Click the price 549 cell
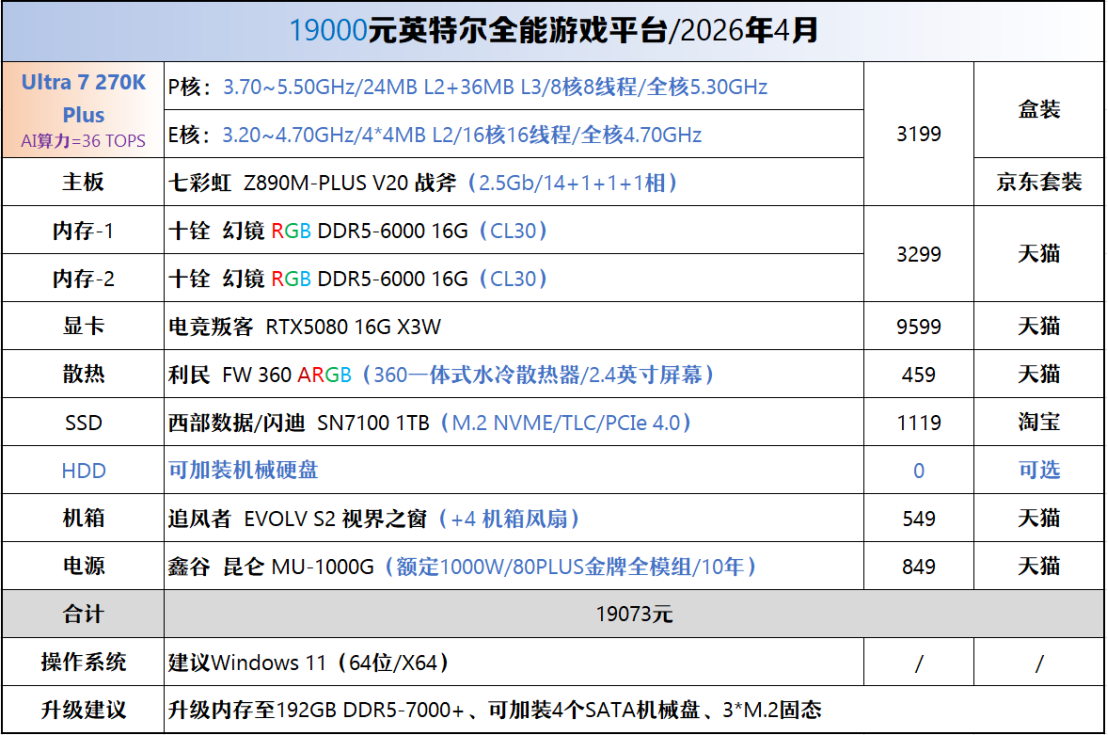 919,519
